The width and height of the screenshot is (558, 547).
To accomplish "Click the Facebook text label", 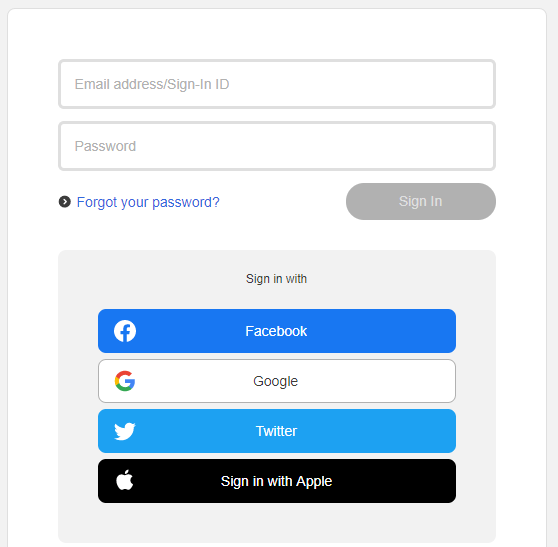I will click(x=276, y=331).
